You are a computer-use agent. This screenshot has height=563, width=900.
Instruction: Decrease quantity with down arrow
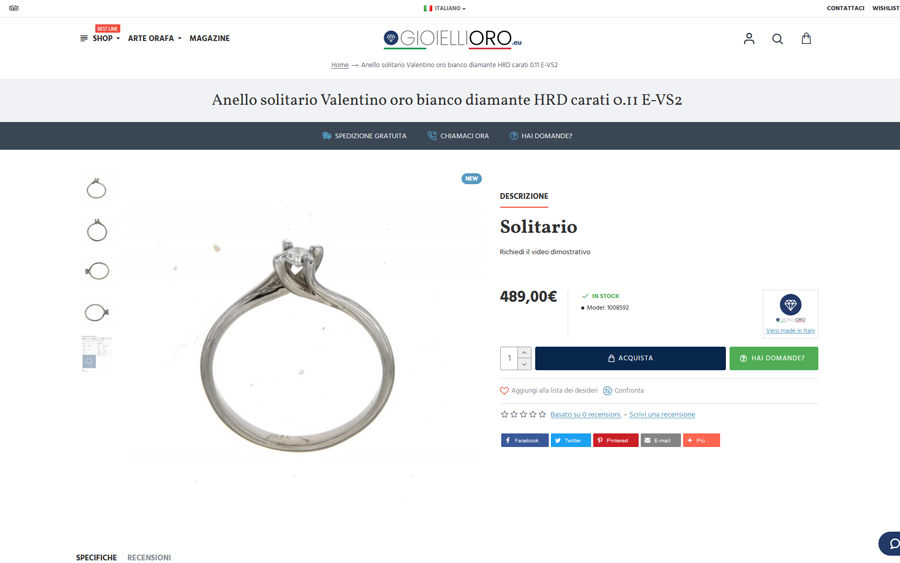pos(524,364)
